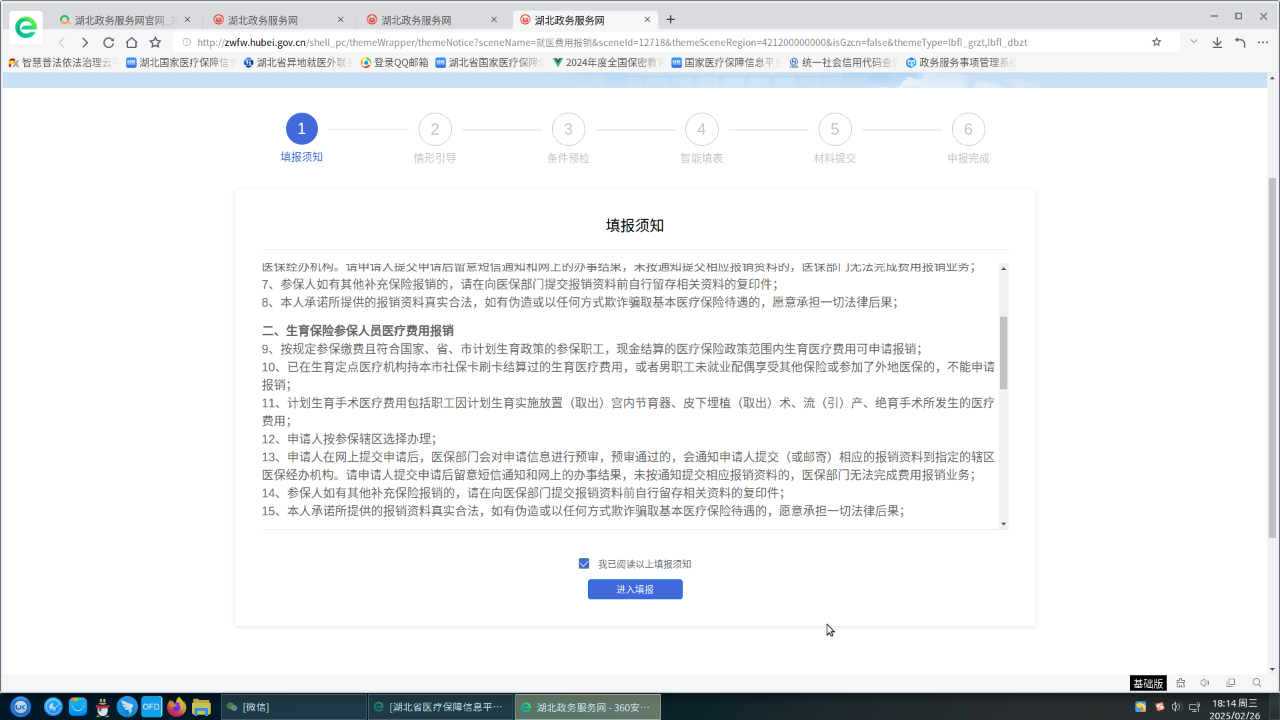1280x720 pixels.
Task: Open 登录QQ邮箱 bookmark
Action: click(x=394, y=62)
